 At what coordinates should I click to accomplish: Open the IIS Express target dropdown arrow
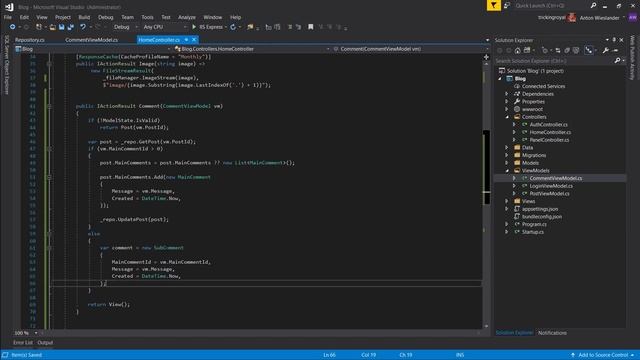[x=226, y=27]
